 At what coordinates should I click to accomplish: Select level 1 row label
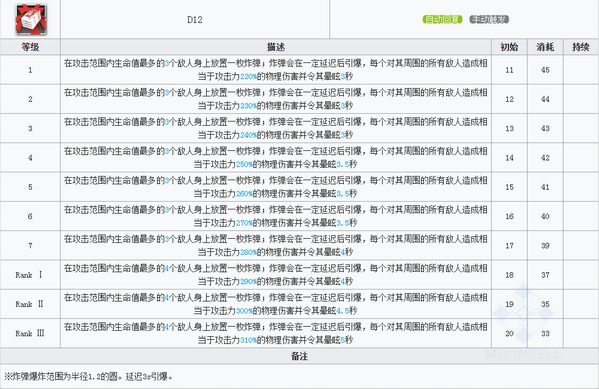[30, 70]
